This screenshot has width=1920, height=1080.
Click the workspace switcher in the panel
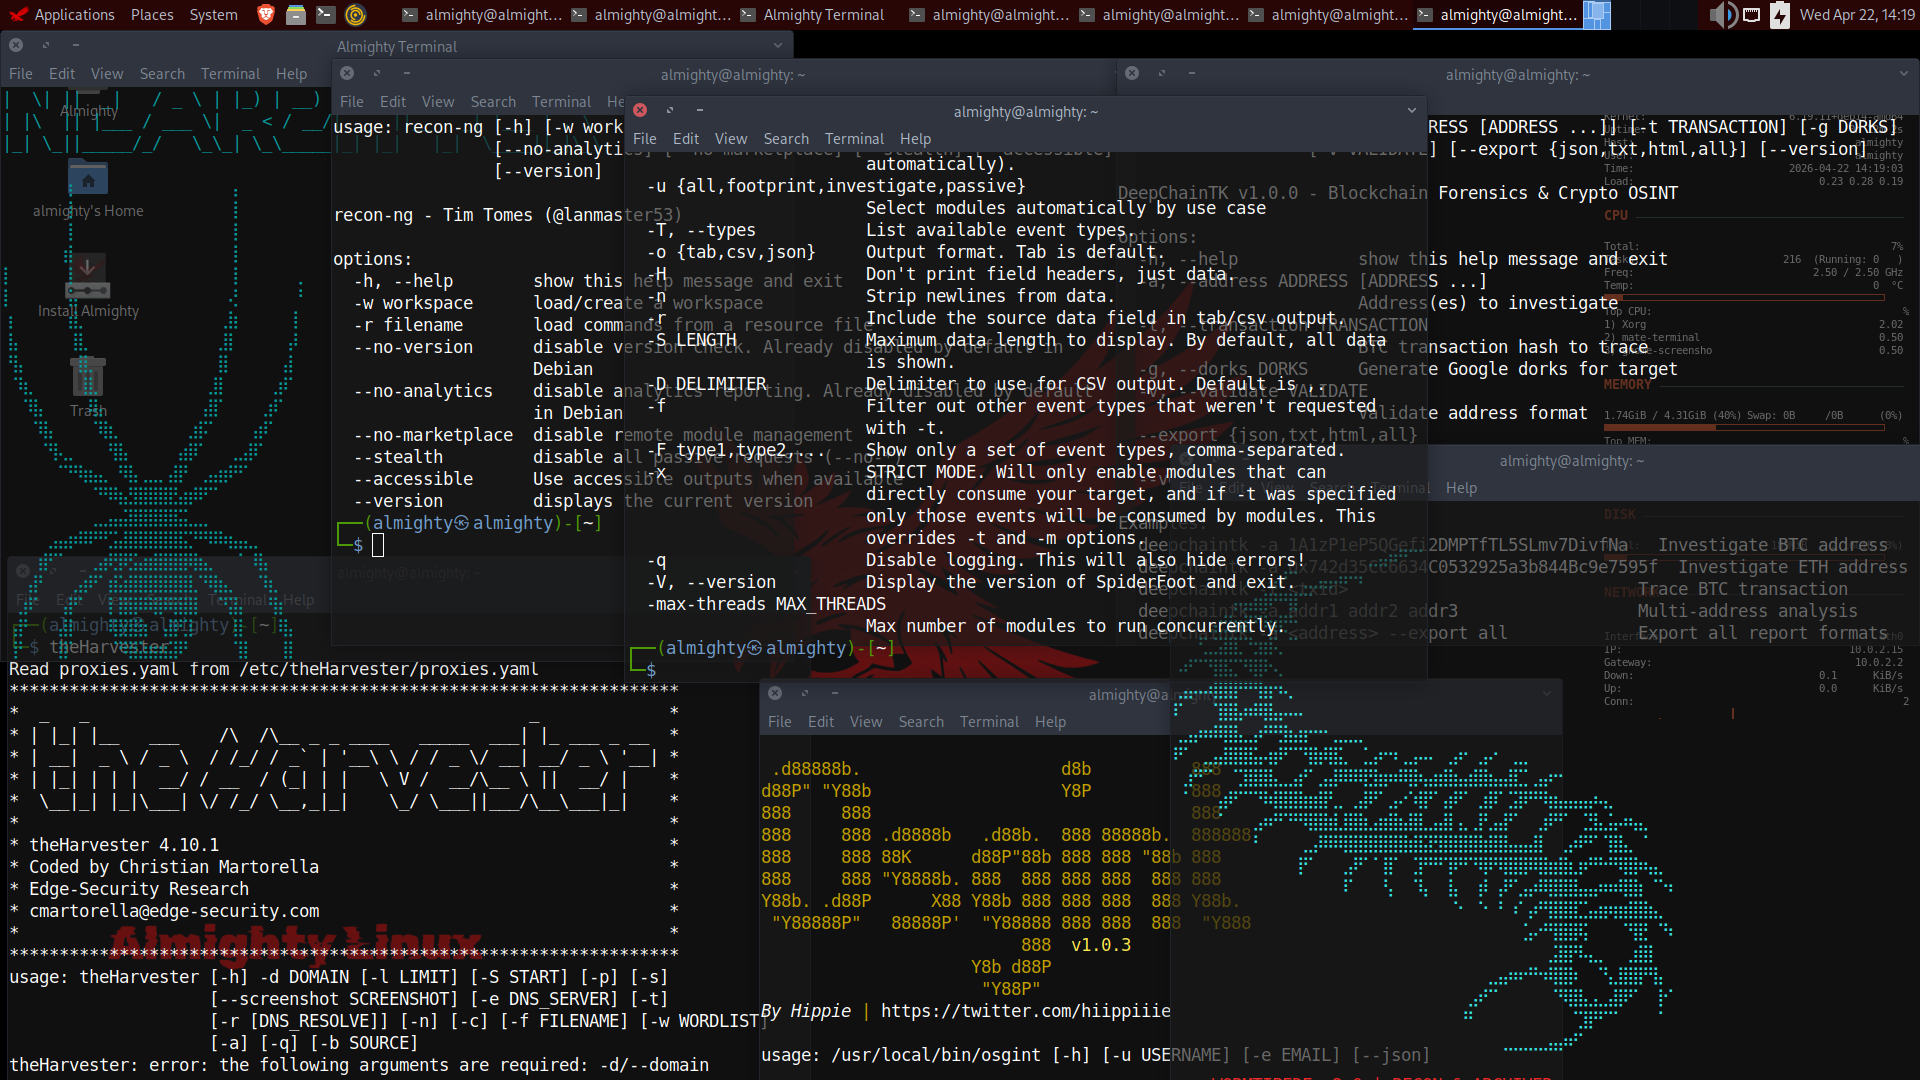1597,15
